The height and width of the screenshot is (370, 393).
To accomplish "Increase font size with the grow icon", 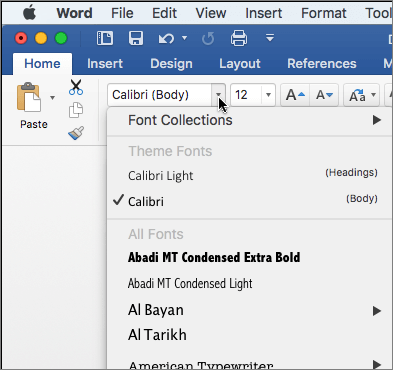I will pyautogui.click(x=295, y=95).
